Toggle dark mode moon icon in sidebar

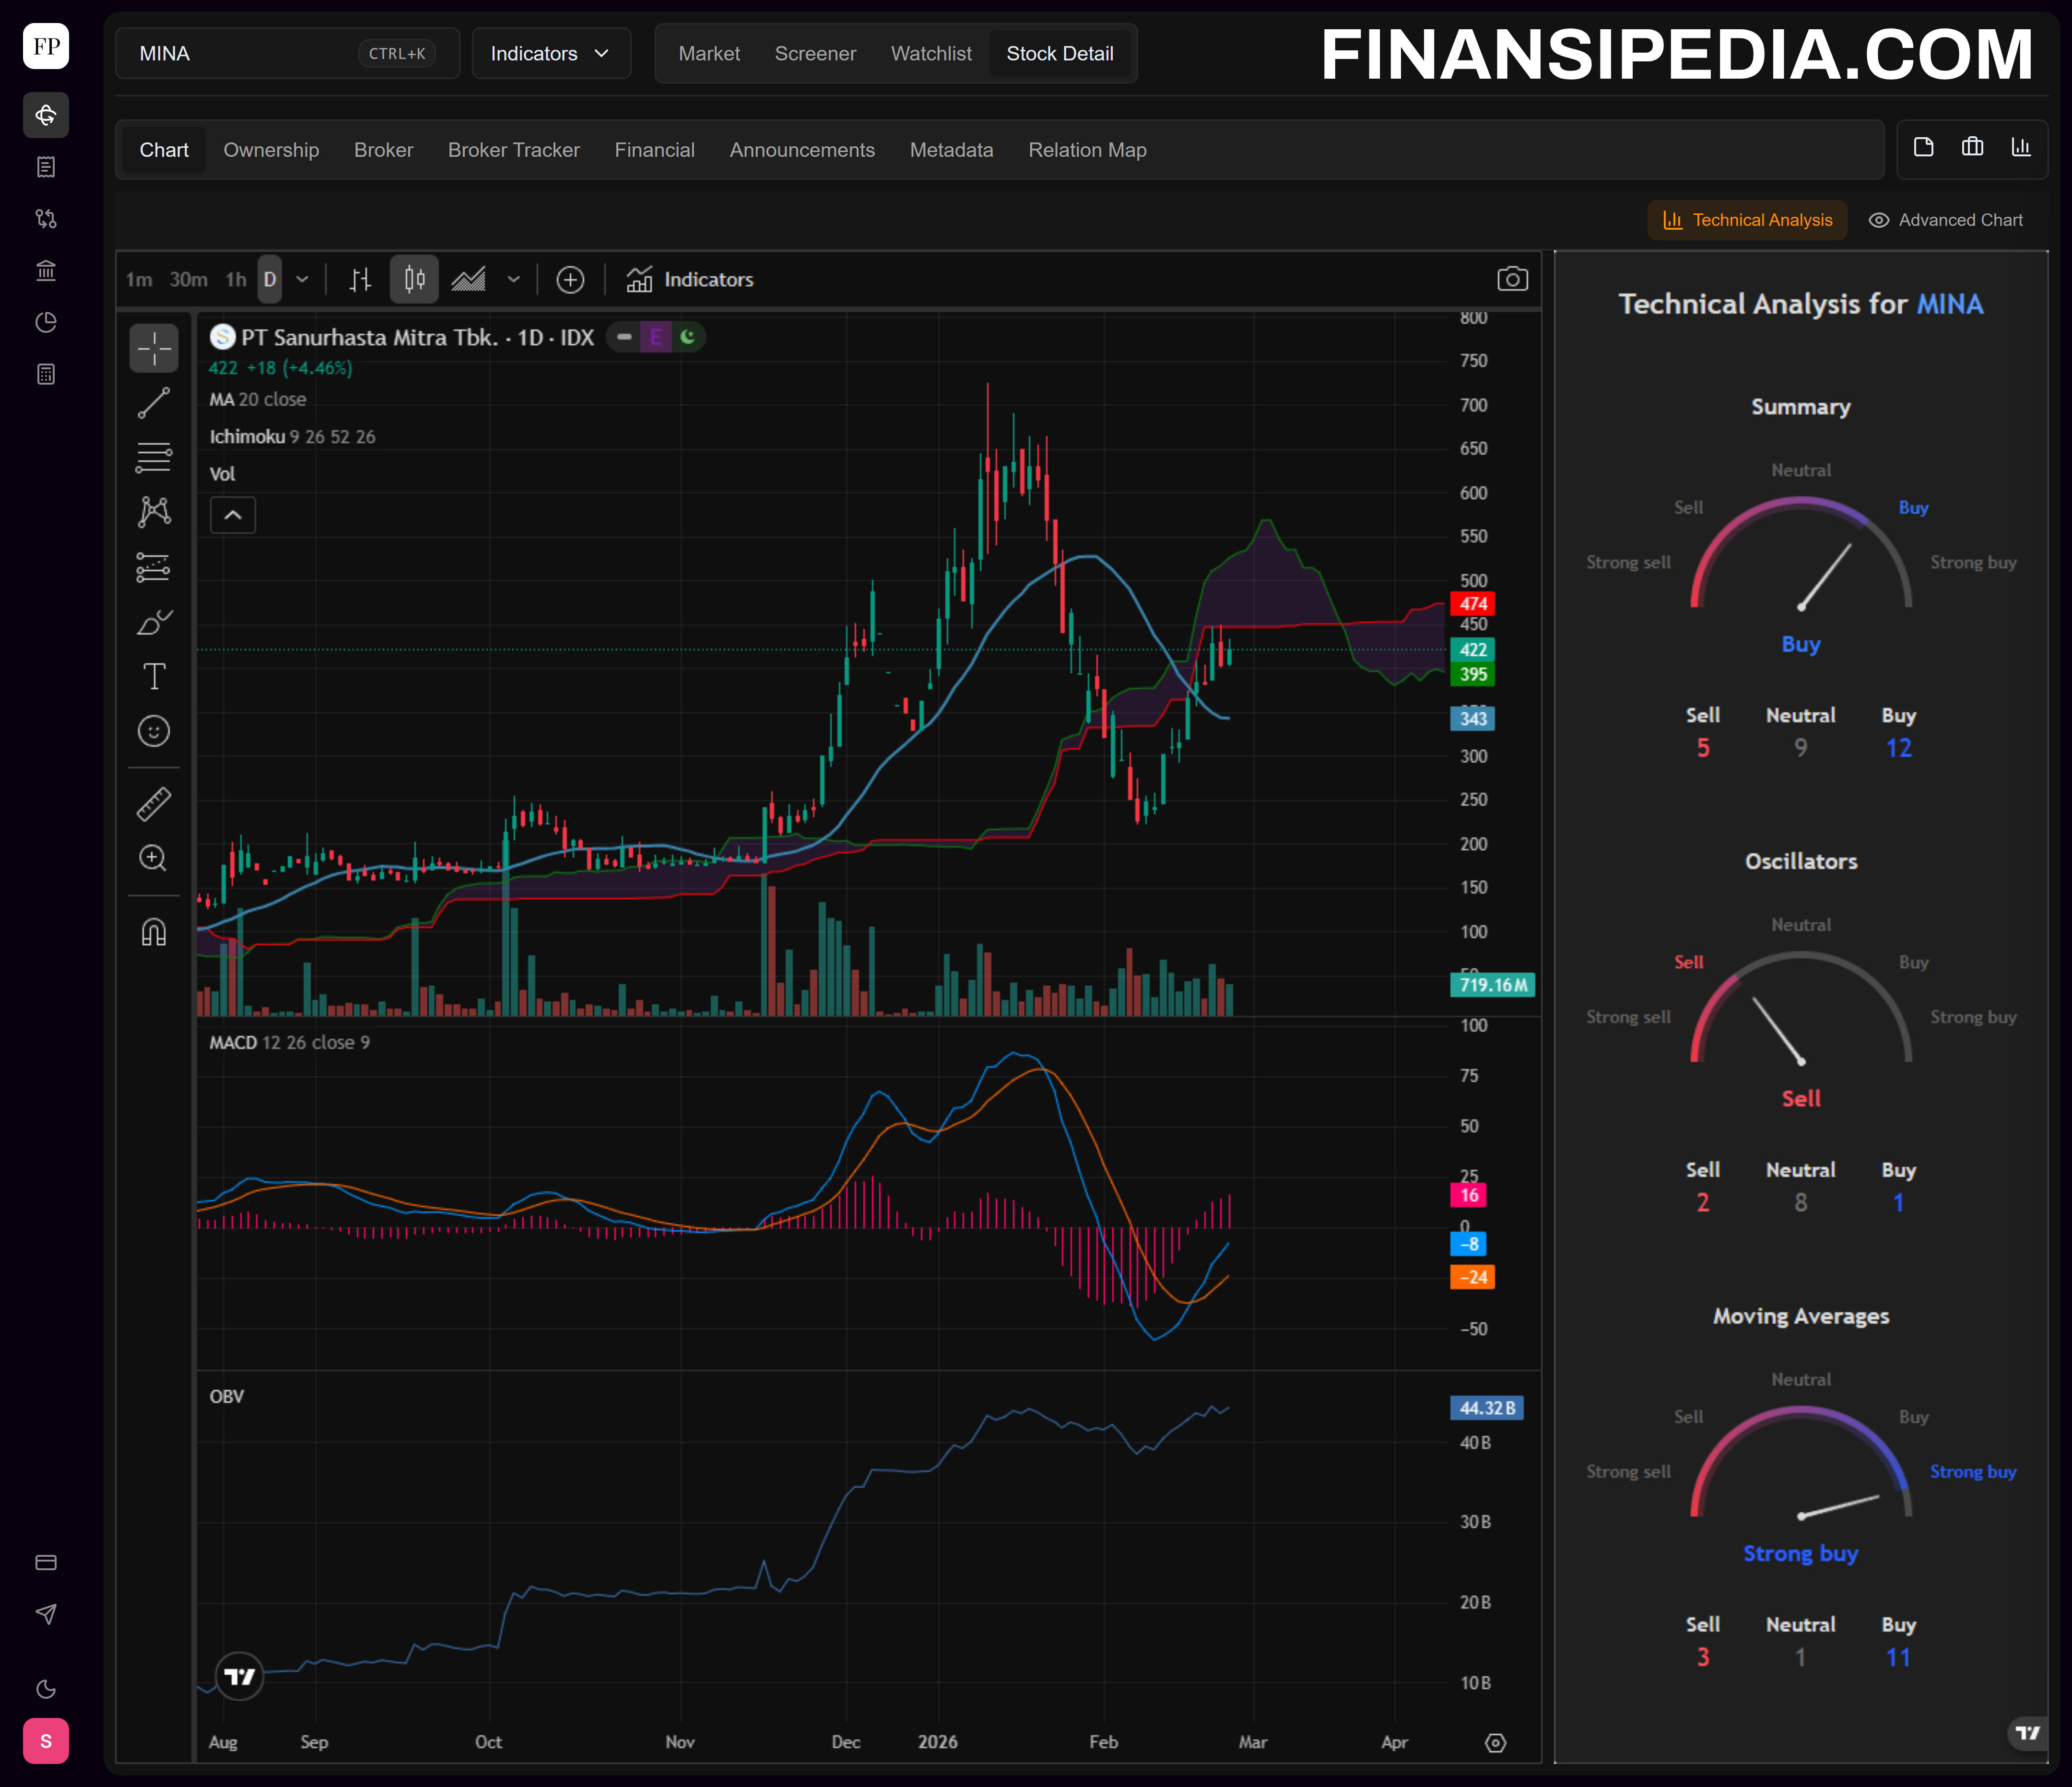click(46, 1689)
